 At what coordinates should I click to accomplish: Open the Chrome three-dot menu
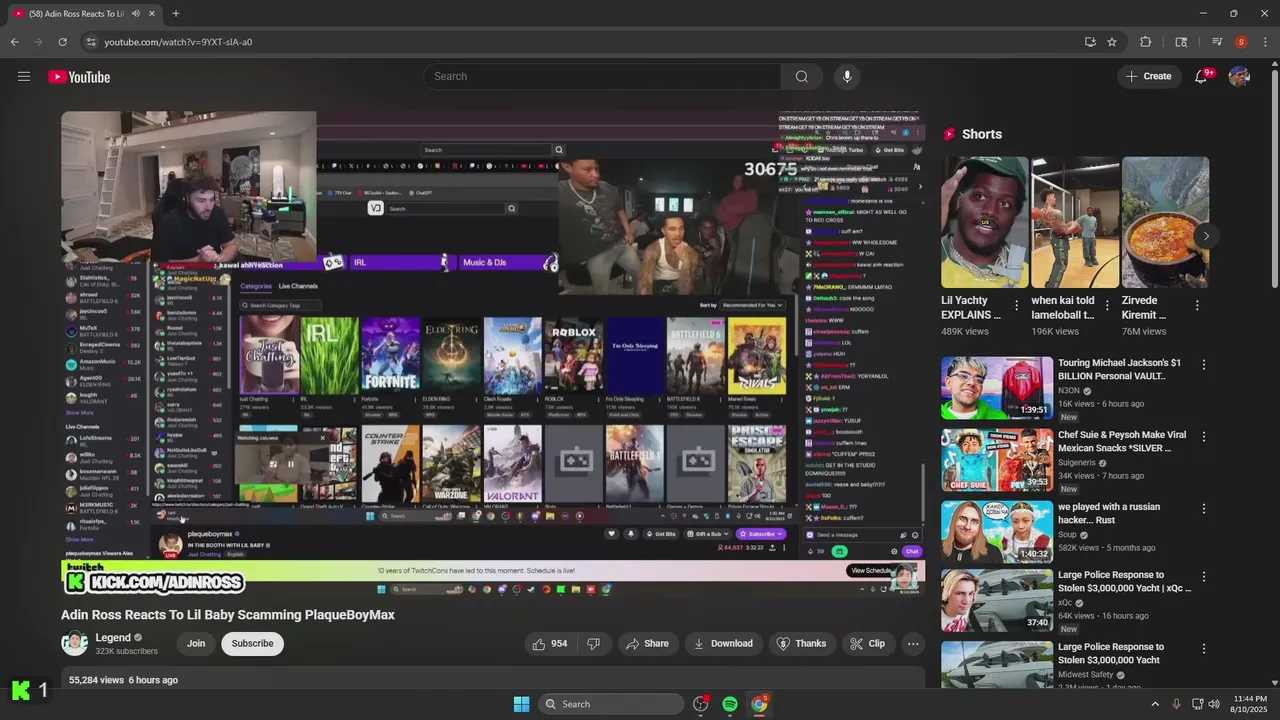1265,42
